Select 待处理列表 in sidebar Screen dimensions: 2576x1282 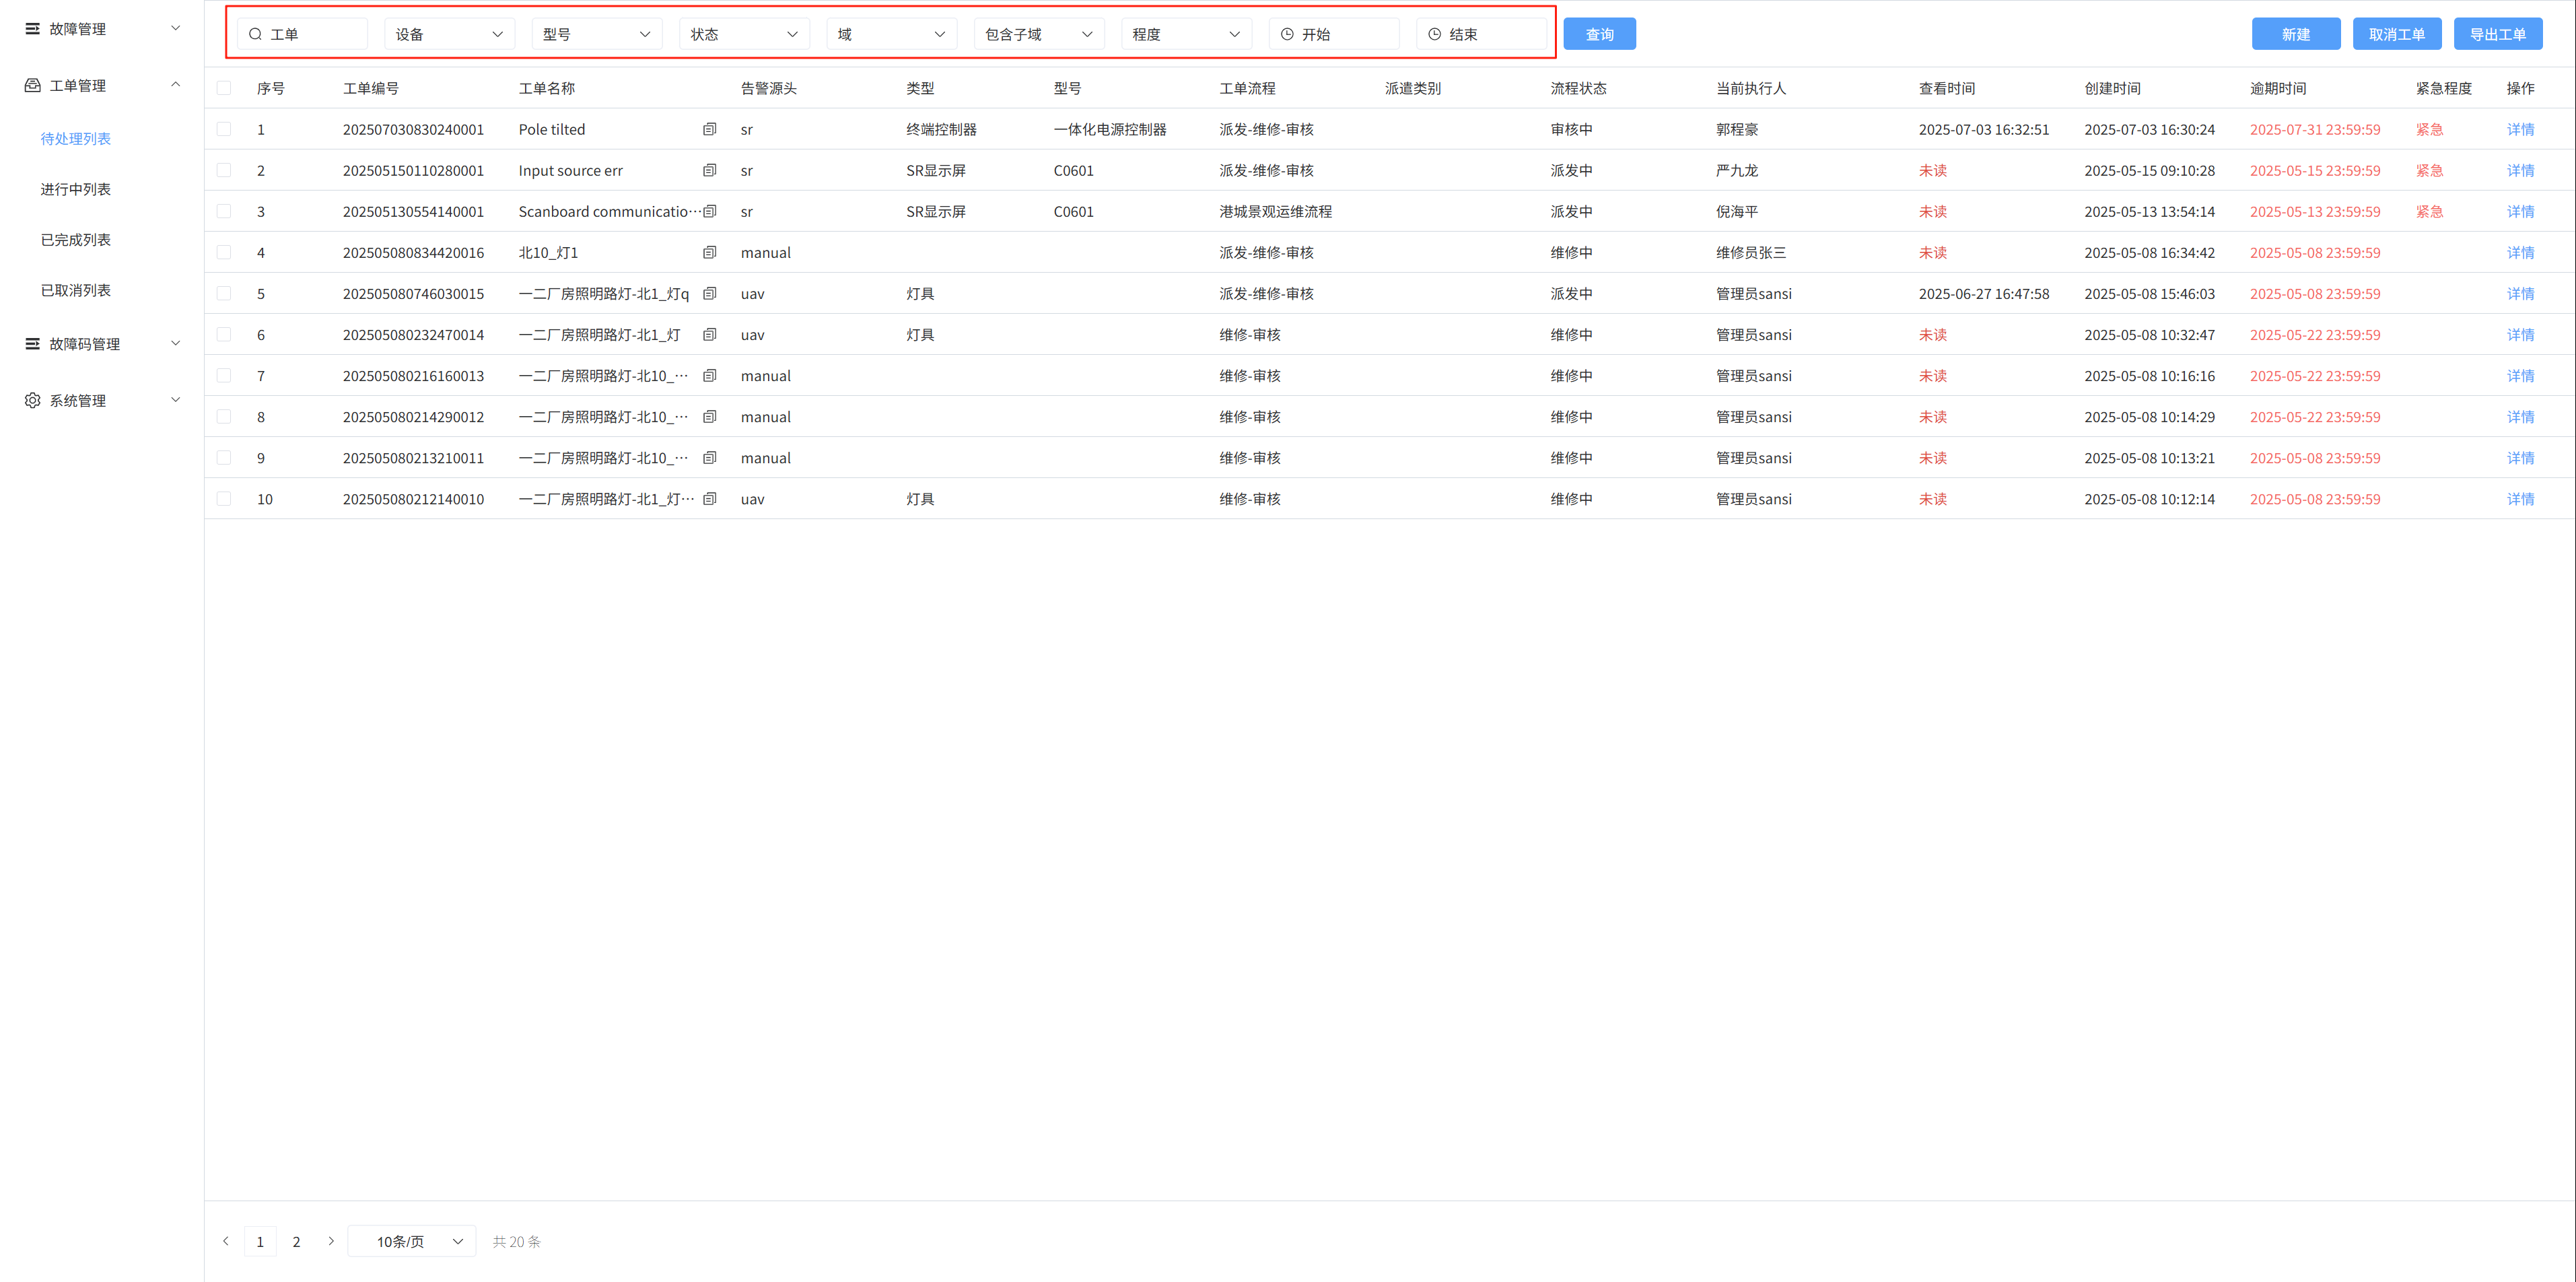(76, 138)
